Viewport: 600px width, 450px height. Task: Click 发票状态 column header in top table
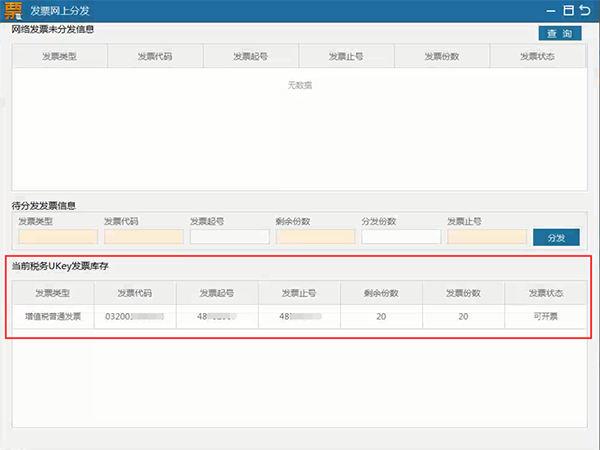(x=537, y=57)
